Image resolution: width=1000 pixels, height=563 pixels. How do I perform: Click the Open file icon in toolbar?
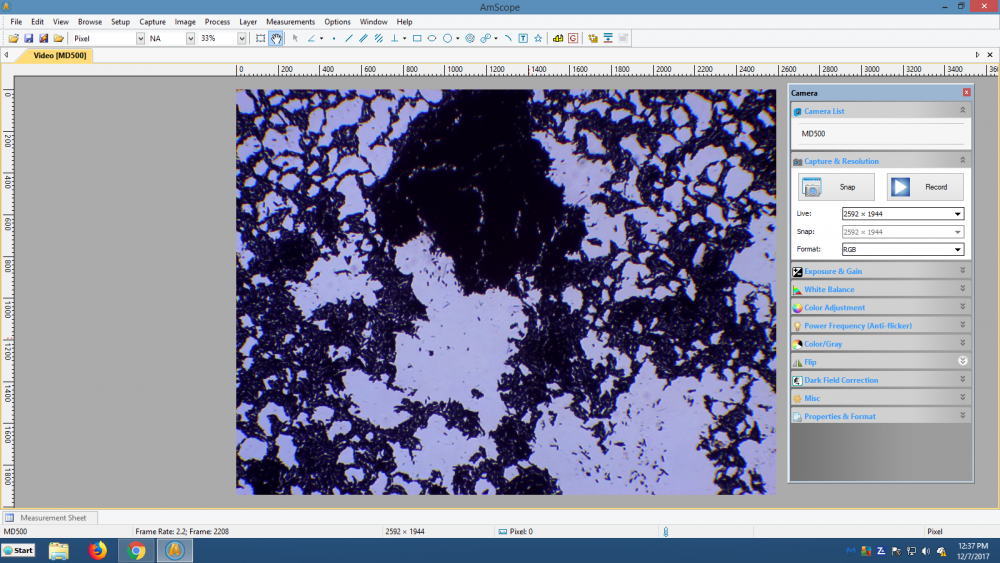pos(14,38)
